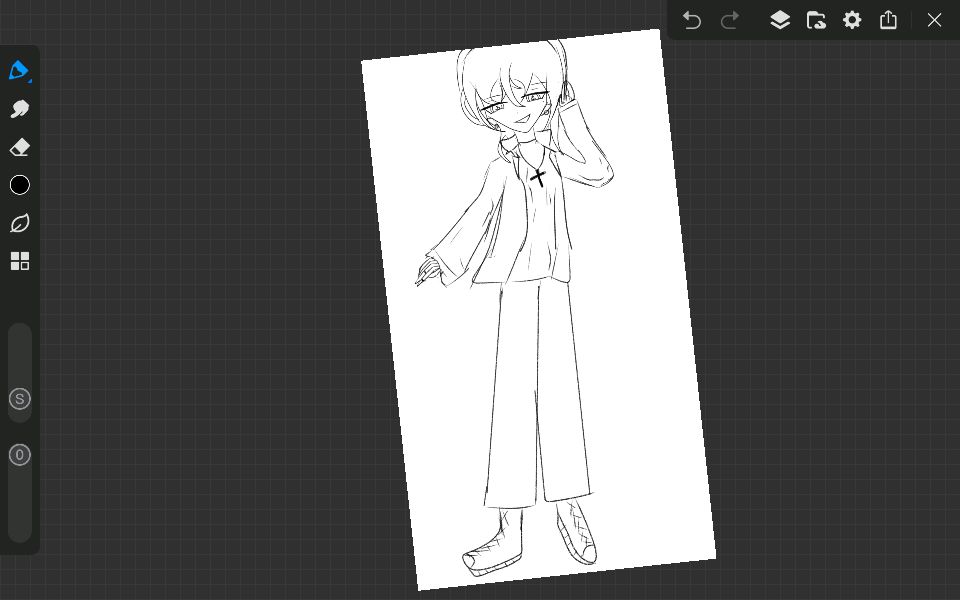Viewport: 960px width, 600px height.
Task: Select the blue pen drawing tool
Action: pyautogui.click(x=18, y=70)
